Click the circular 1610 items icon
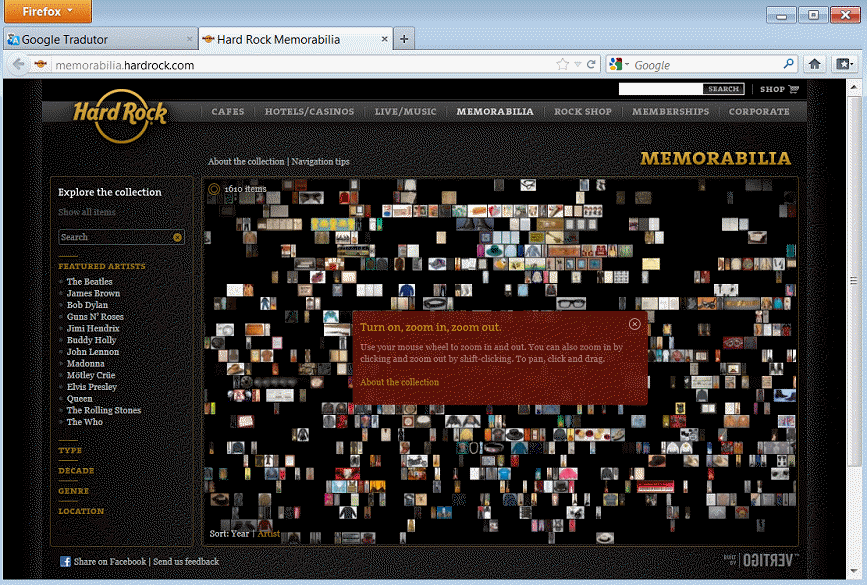Screen dimensions: 867x585 (214, 189)
